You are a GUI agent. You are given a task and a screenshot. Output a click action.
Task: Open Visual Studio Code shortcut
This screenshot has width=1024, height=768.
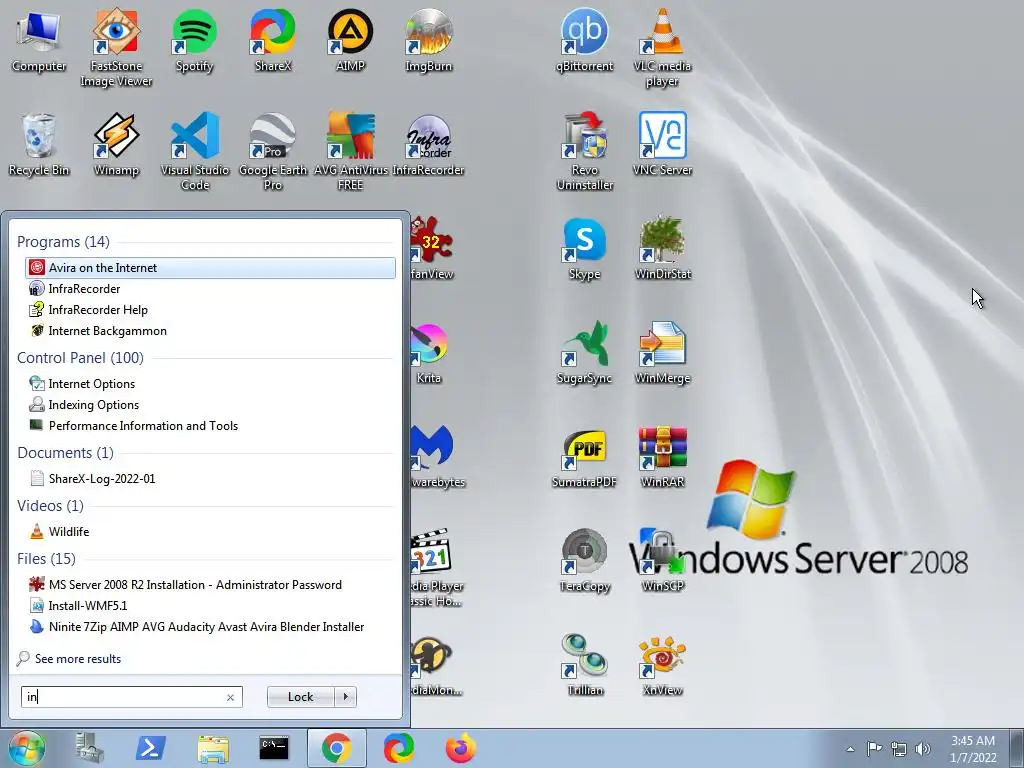point(195,152)
